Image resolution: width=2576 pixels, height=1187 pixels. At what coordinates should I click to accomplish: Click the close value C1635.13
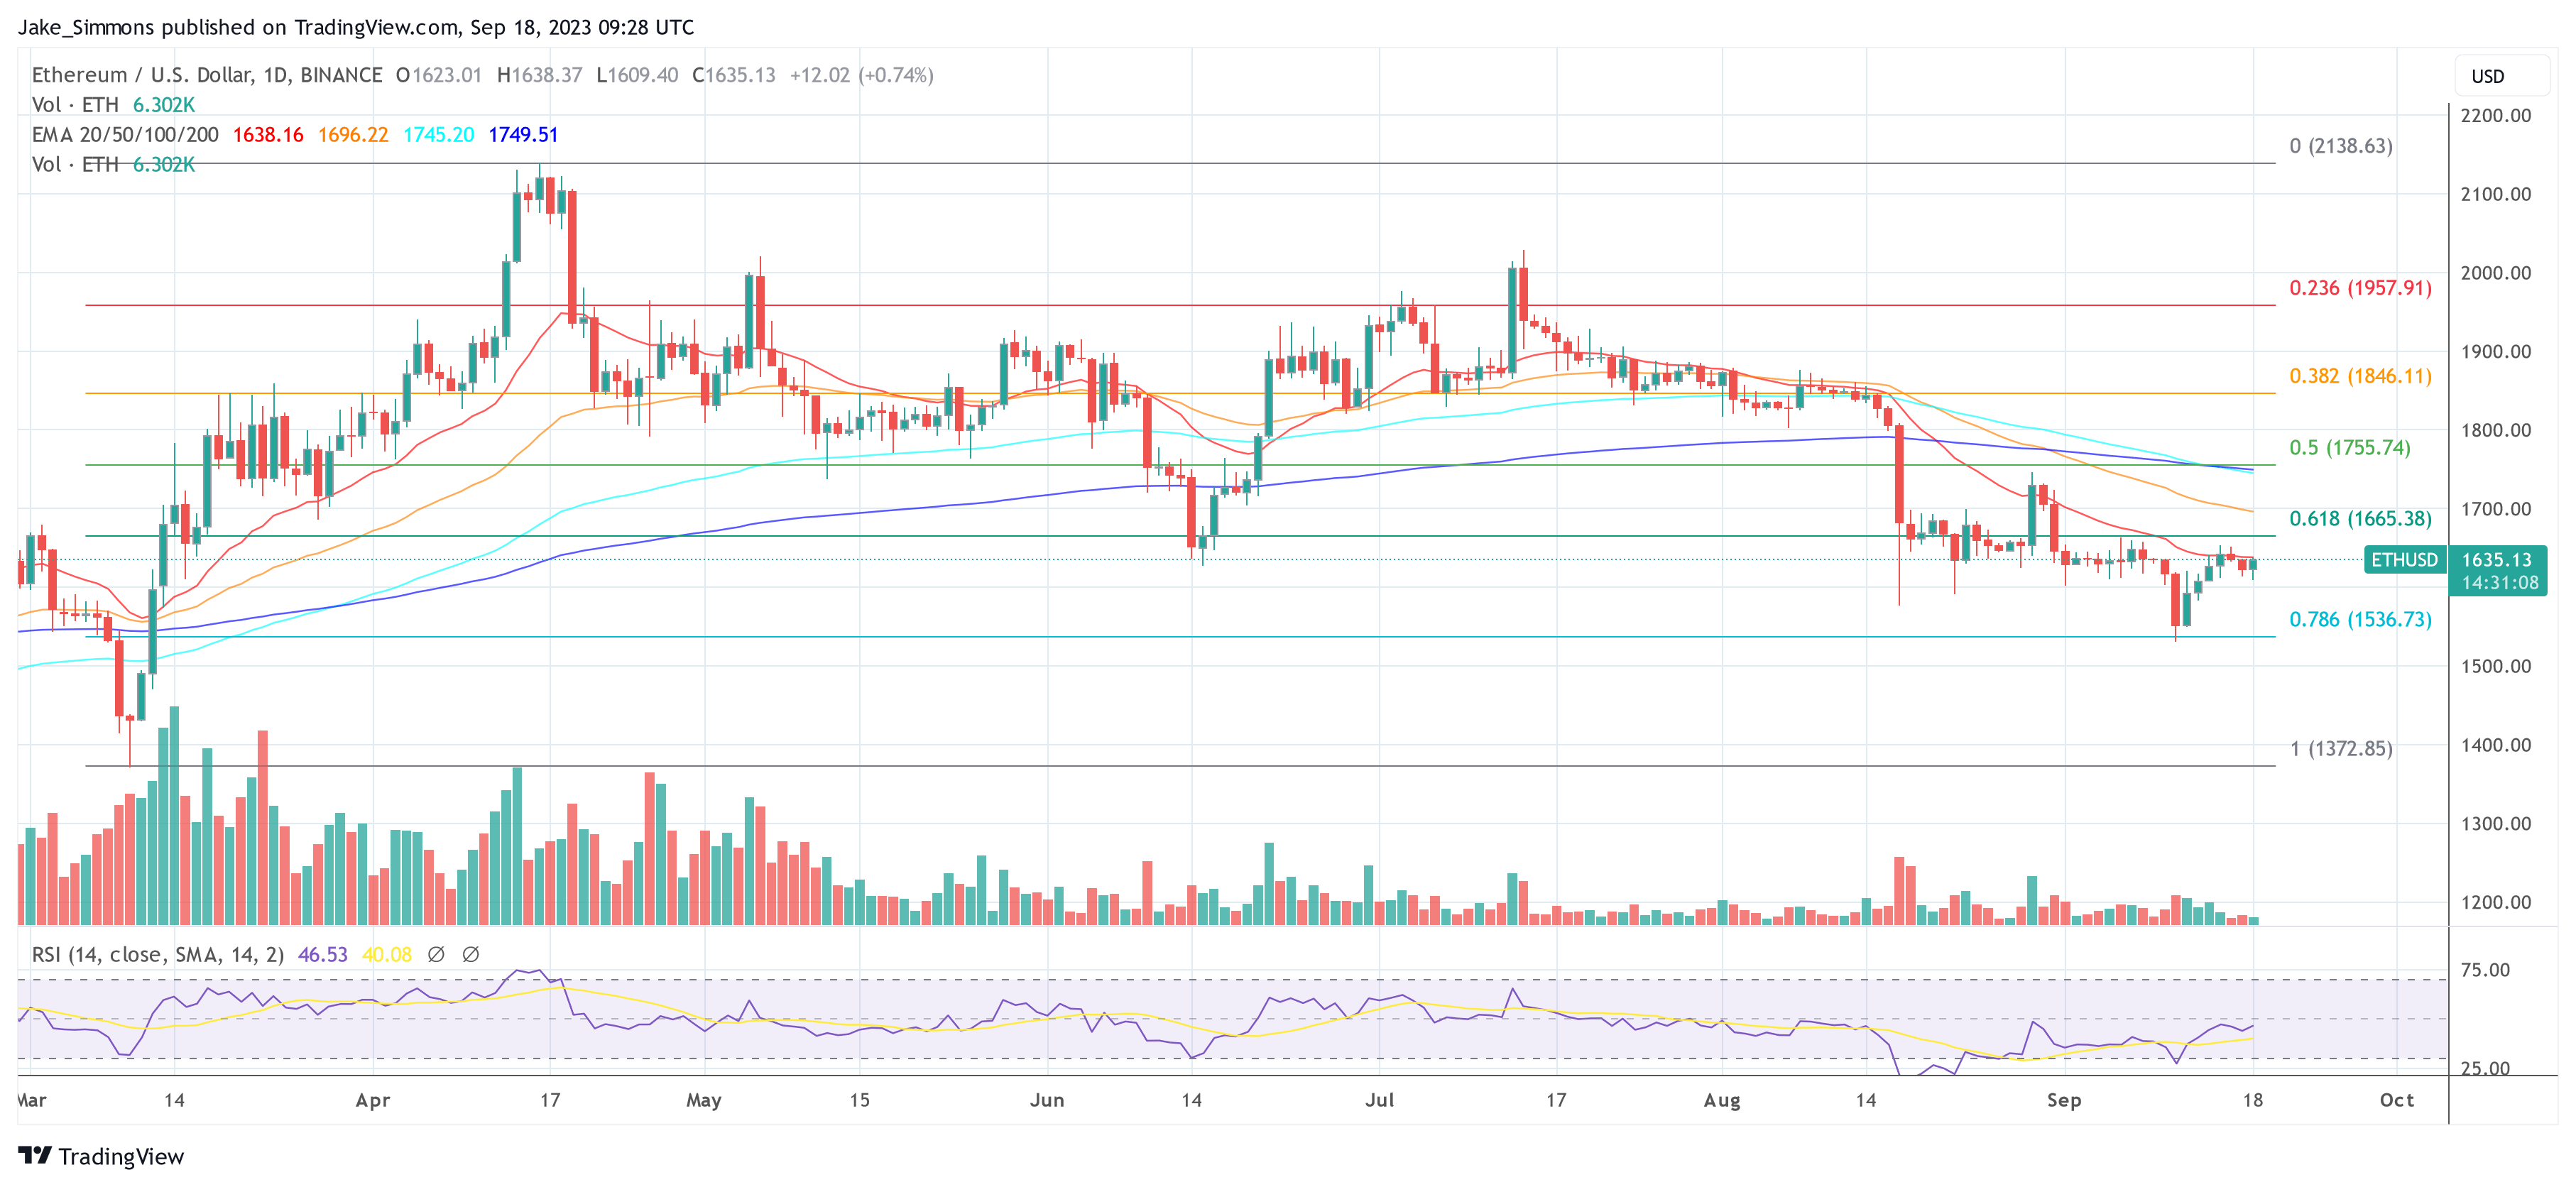click(734, 75)
